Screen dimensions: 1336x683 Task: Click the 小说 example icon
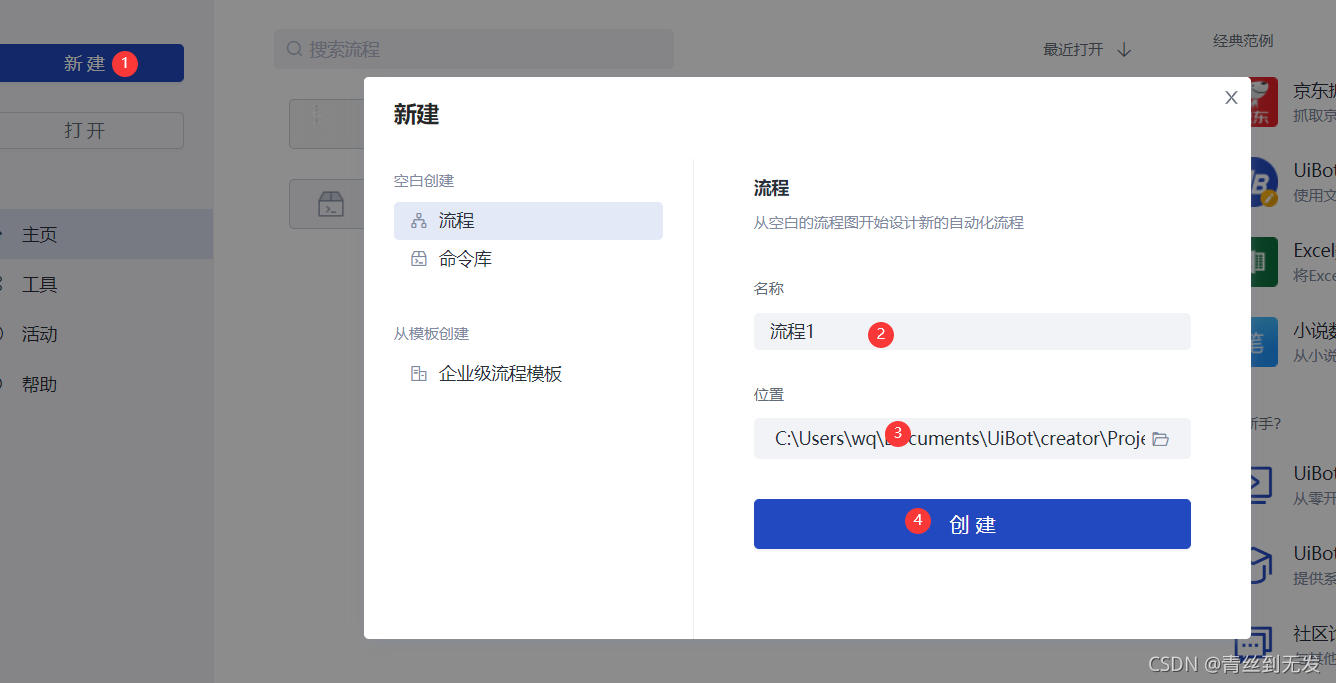[1262, 342]
